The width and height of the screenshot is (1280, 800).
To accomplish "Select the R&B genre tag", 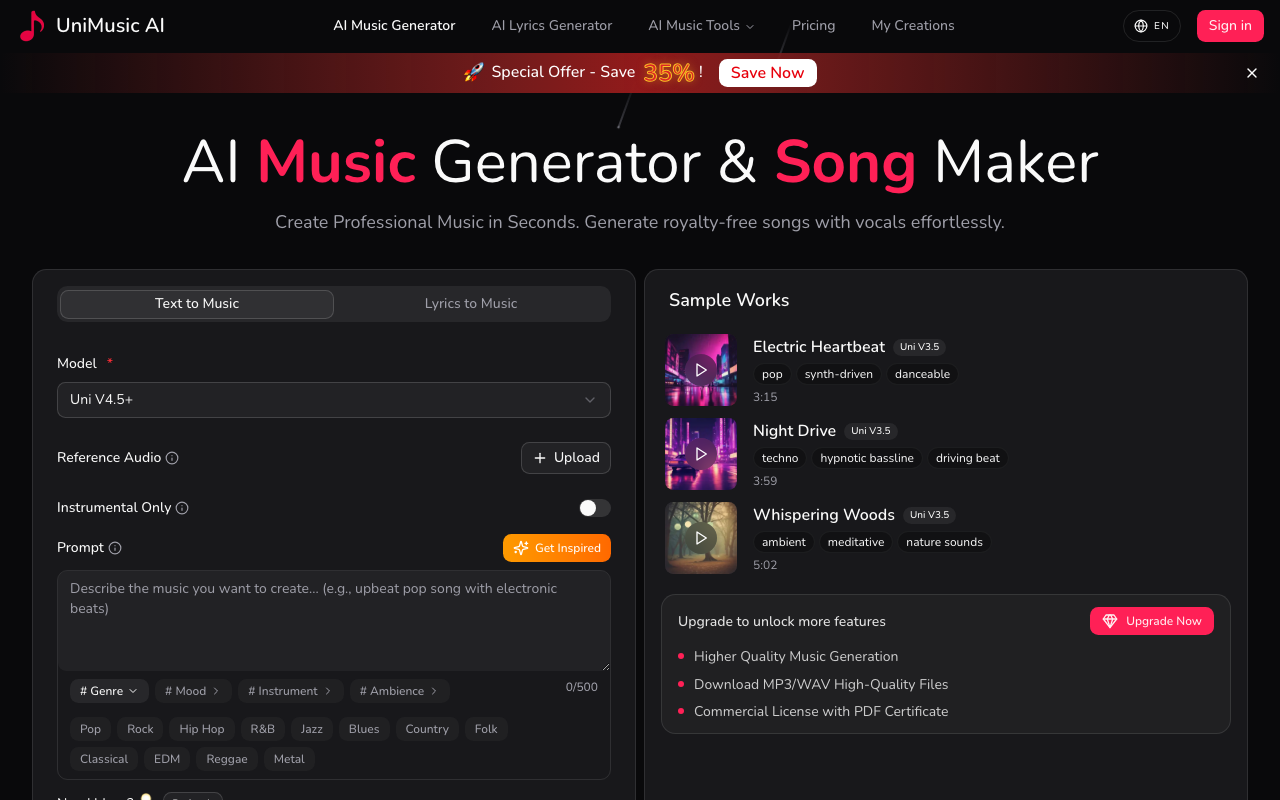I will tap(263, 729).
